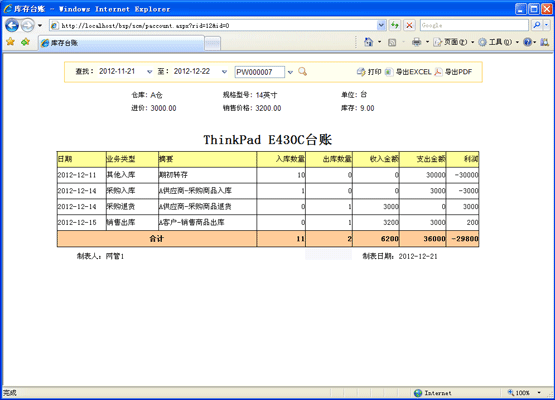Click the date cell 2012-12-11
The image size is (555, 400).
[x=82, y=175]
